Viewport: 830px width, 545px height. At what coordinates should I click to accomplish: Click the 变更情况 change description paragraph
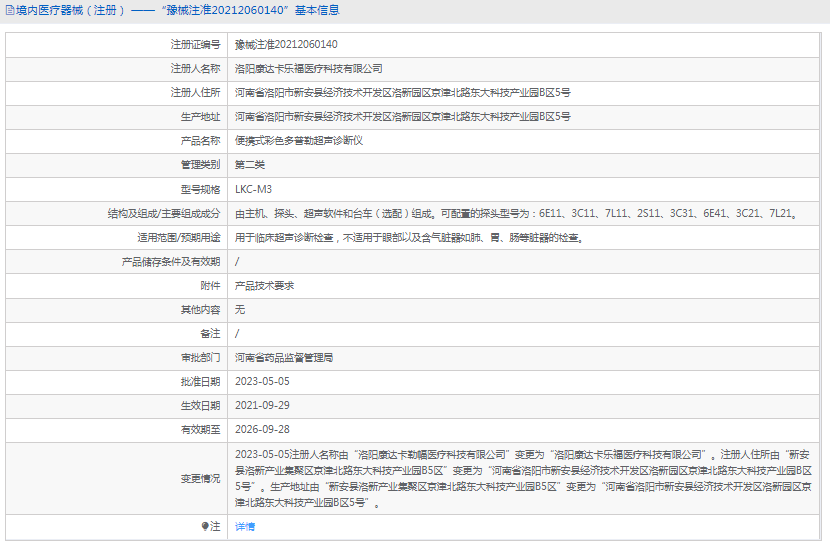523,478
